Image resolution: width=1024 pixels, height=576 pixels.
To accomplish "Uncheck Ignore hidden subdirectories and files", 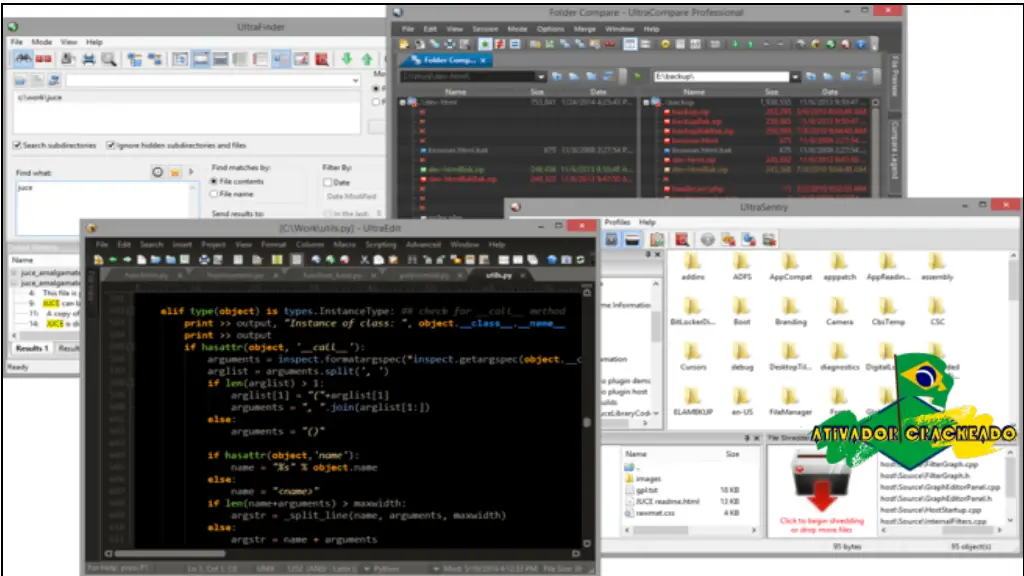I will pyautogui.click(x=110, y=145).
